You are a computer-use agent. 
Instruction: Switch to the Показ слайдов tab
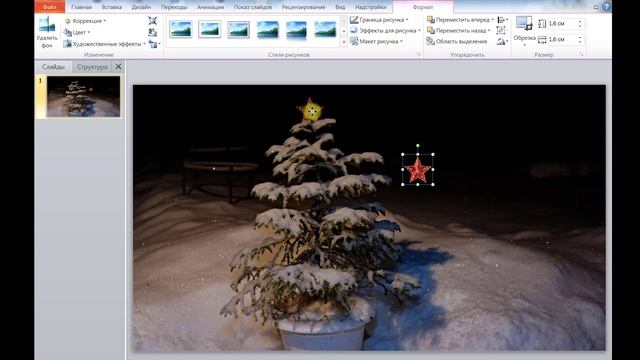253,7
